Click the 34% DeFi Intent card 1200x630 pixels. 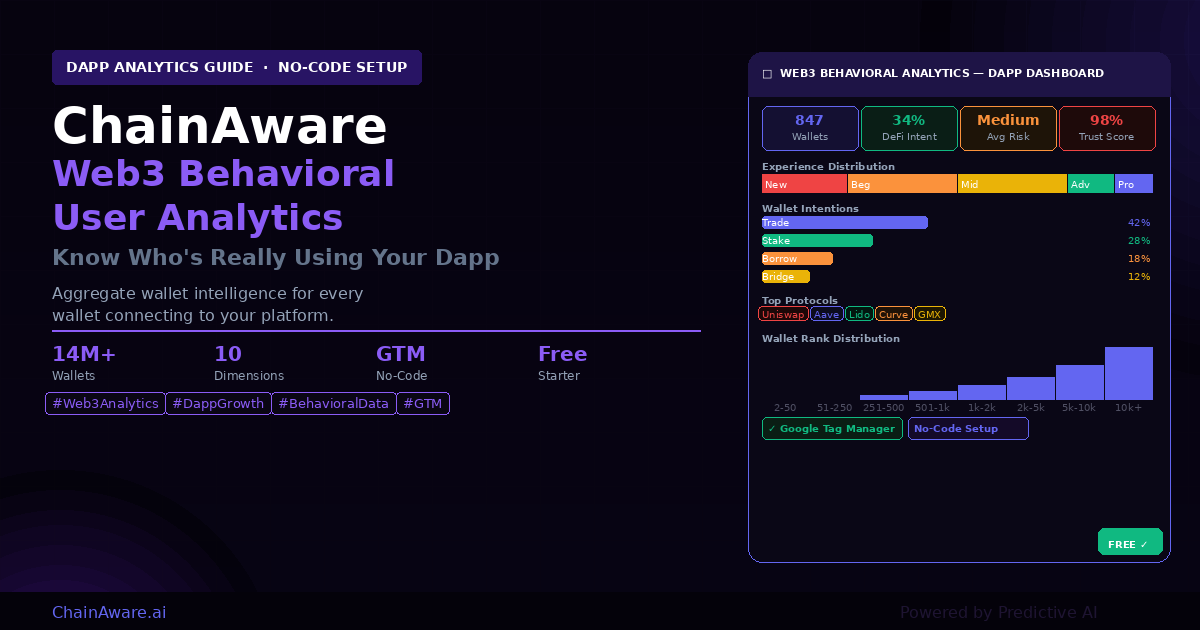tap(908, 128)
